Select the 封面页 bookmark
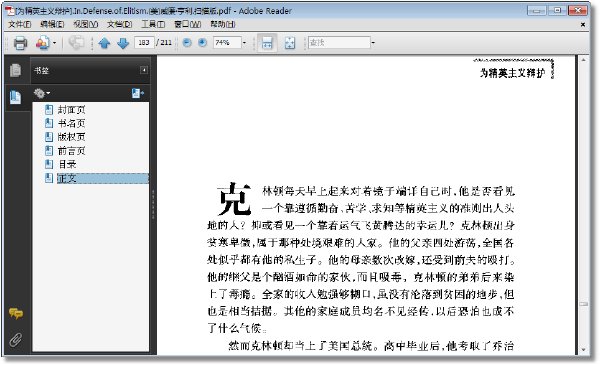This screenshot has height=366, width=600. pos(72,110)
